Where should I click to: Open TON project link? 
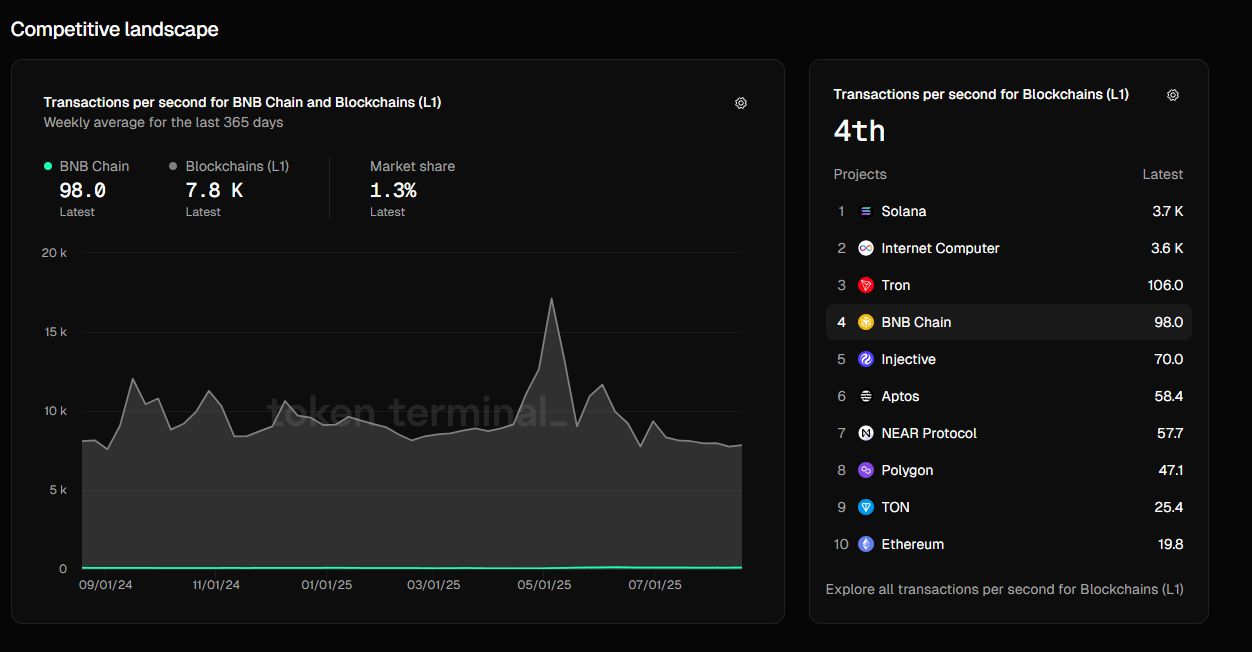click(896, 507)
